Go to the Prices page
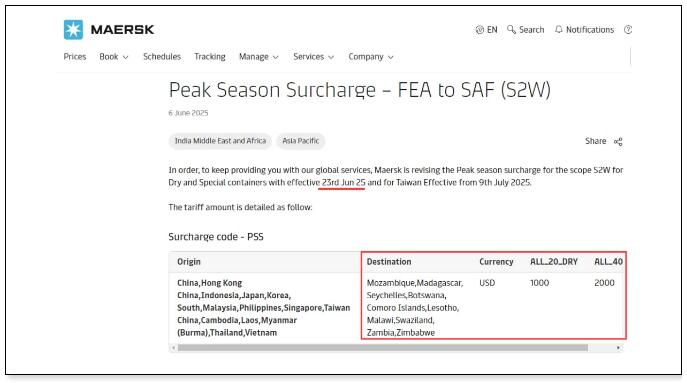 [x=75, y=57]
